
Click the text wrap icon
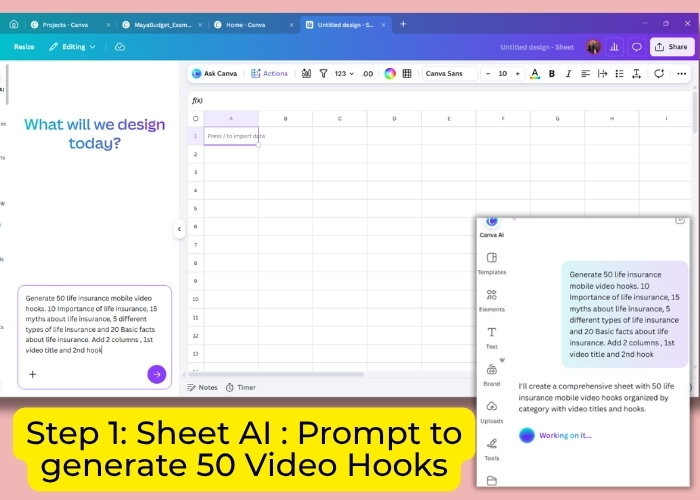coord(602,74)
